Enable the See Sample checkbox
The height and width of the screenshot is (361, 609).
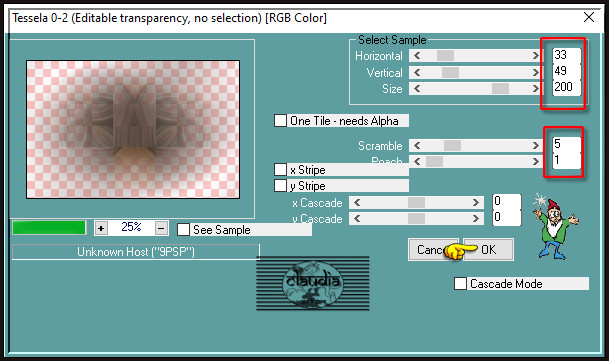pos(183,229)
